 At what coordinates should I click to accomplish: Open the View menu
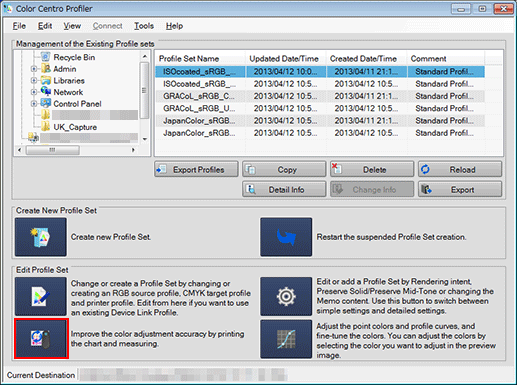tap(72, 26)
